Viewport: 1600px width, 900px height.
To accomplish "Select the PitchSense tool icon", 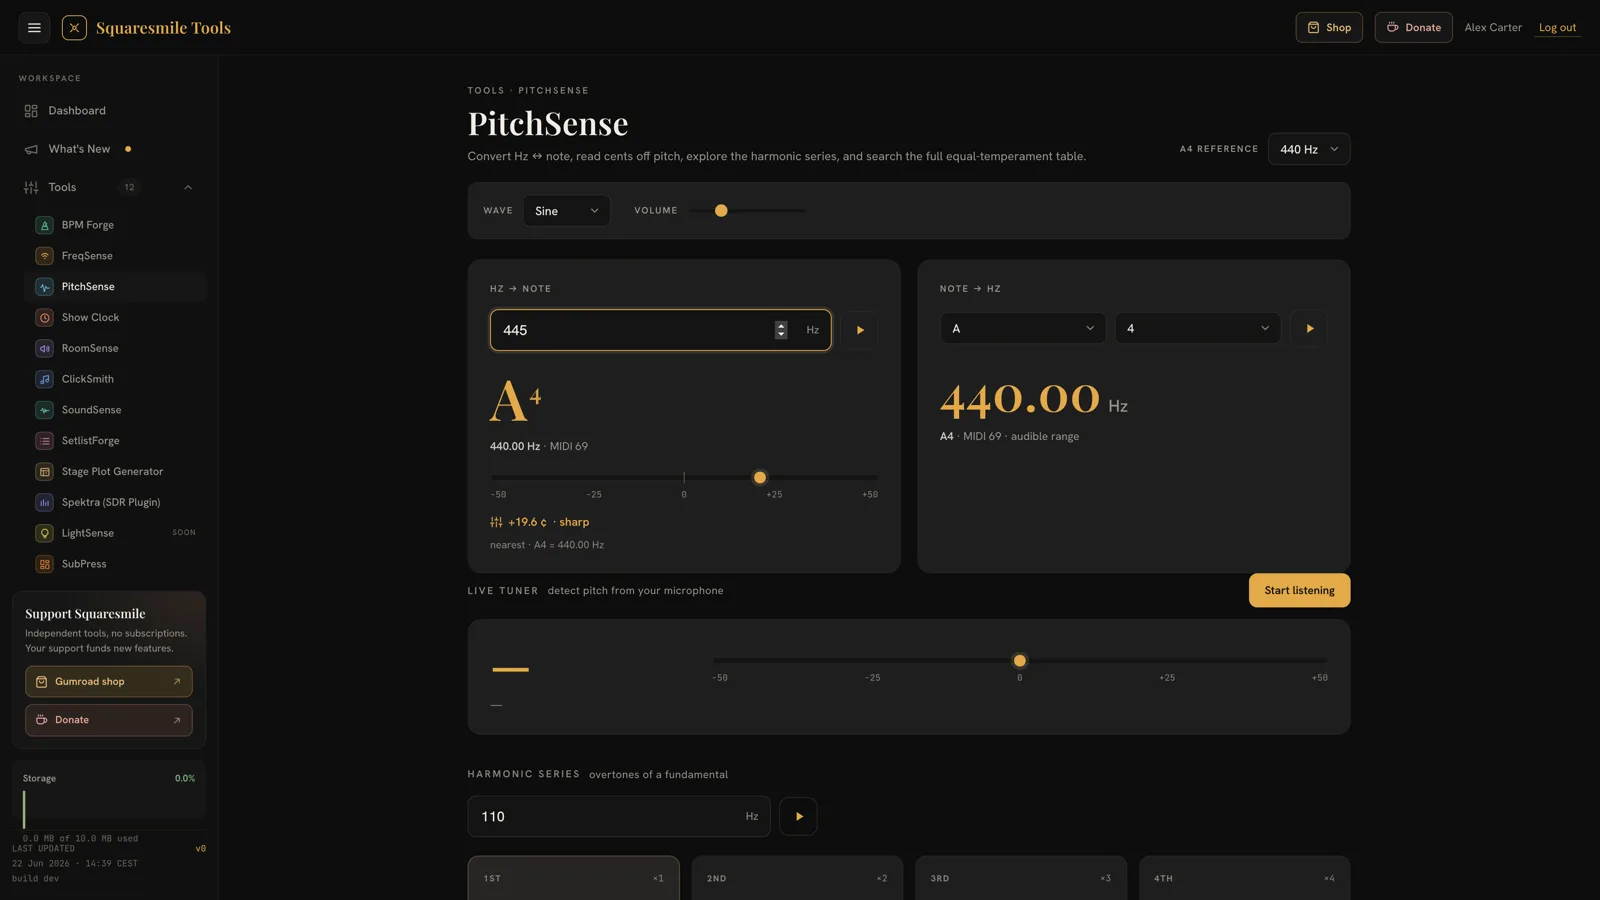I will (x=44, y=287).
